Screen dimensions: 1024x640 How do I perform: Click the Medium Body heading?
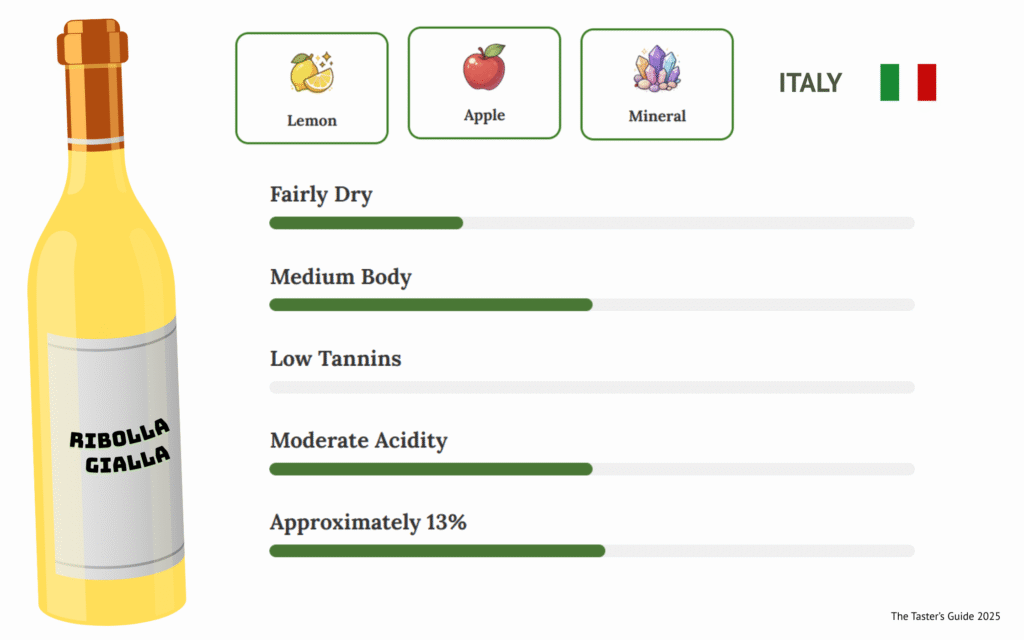click(x=340, y=276)
